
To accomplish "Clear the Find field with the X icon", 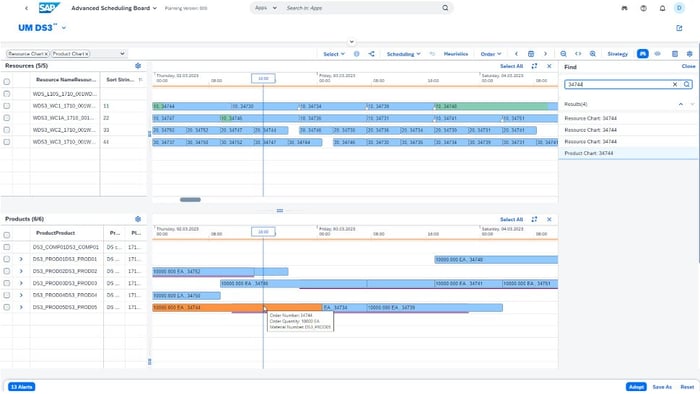I will pos(675,84).
